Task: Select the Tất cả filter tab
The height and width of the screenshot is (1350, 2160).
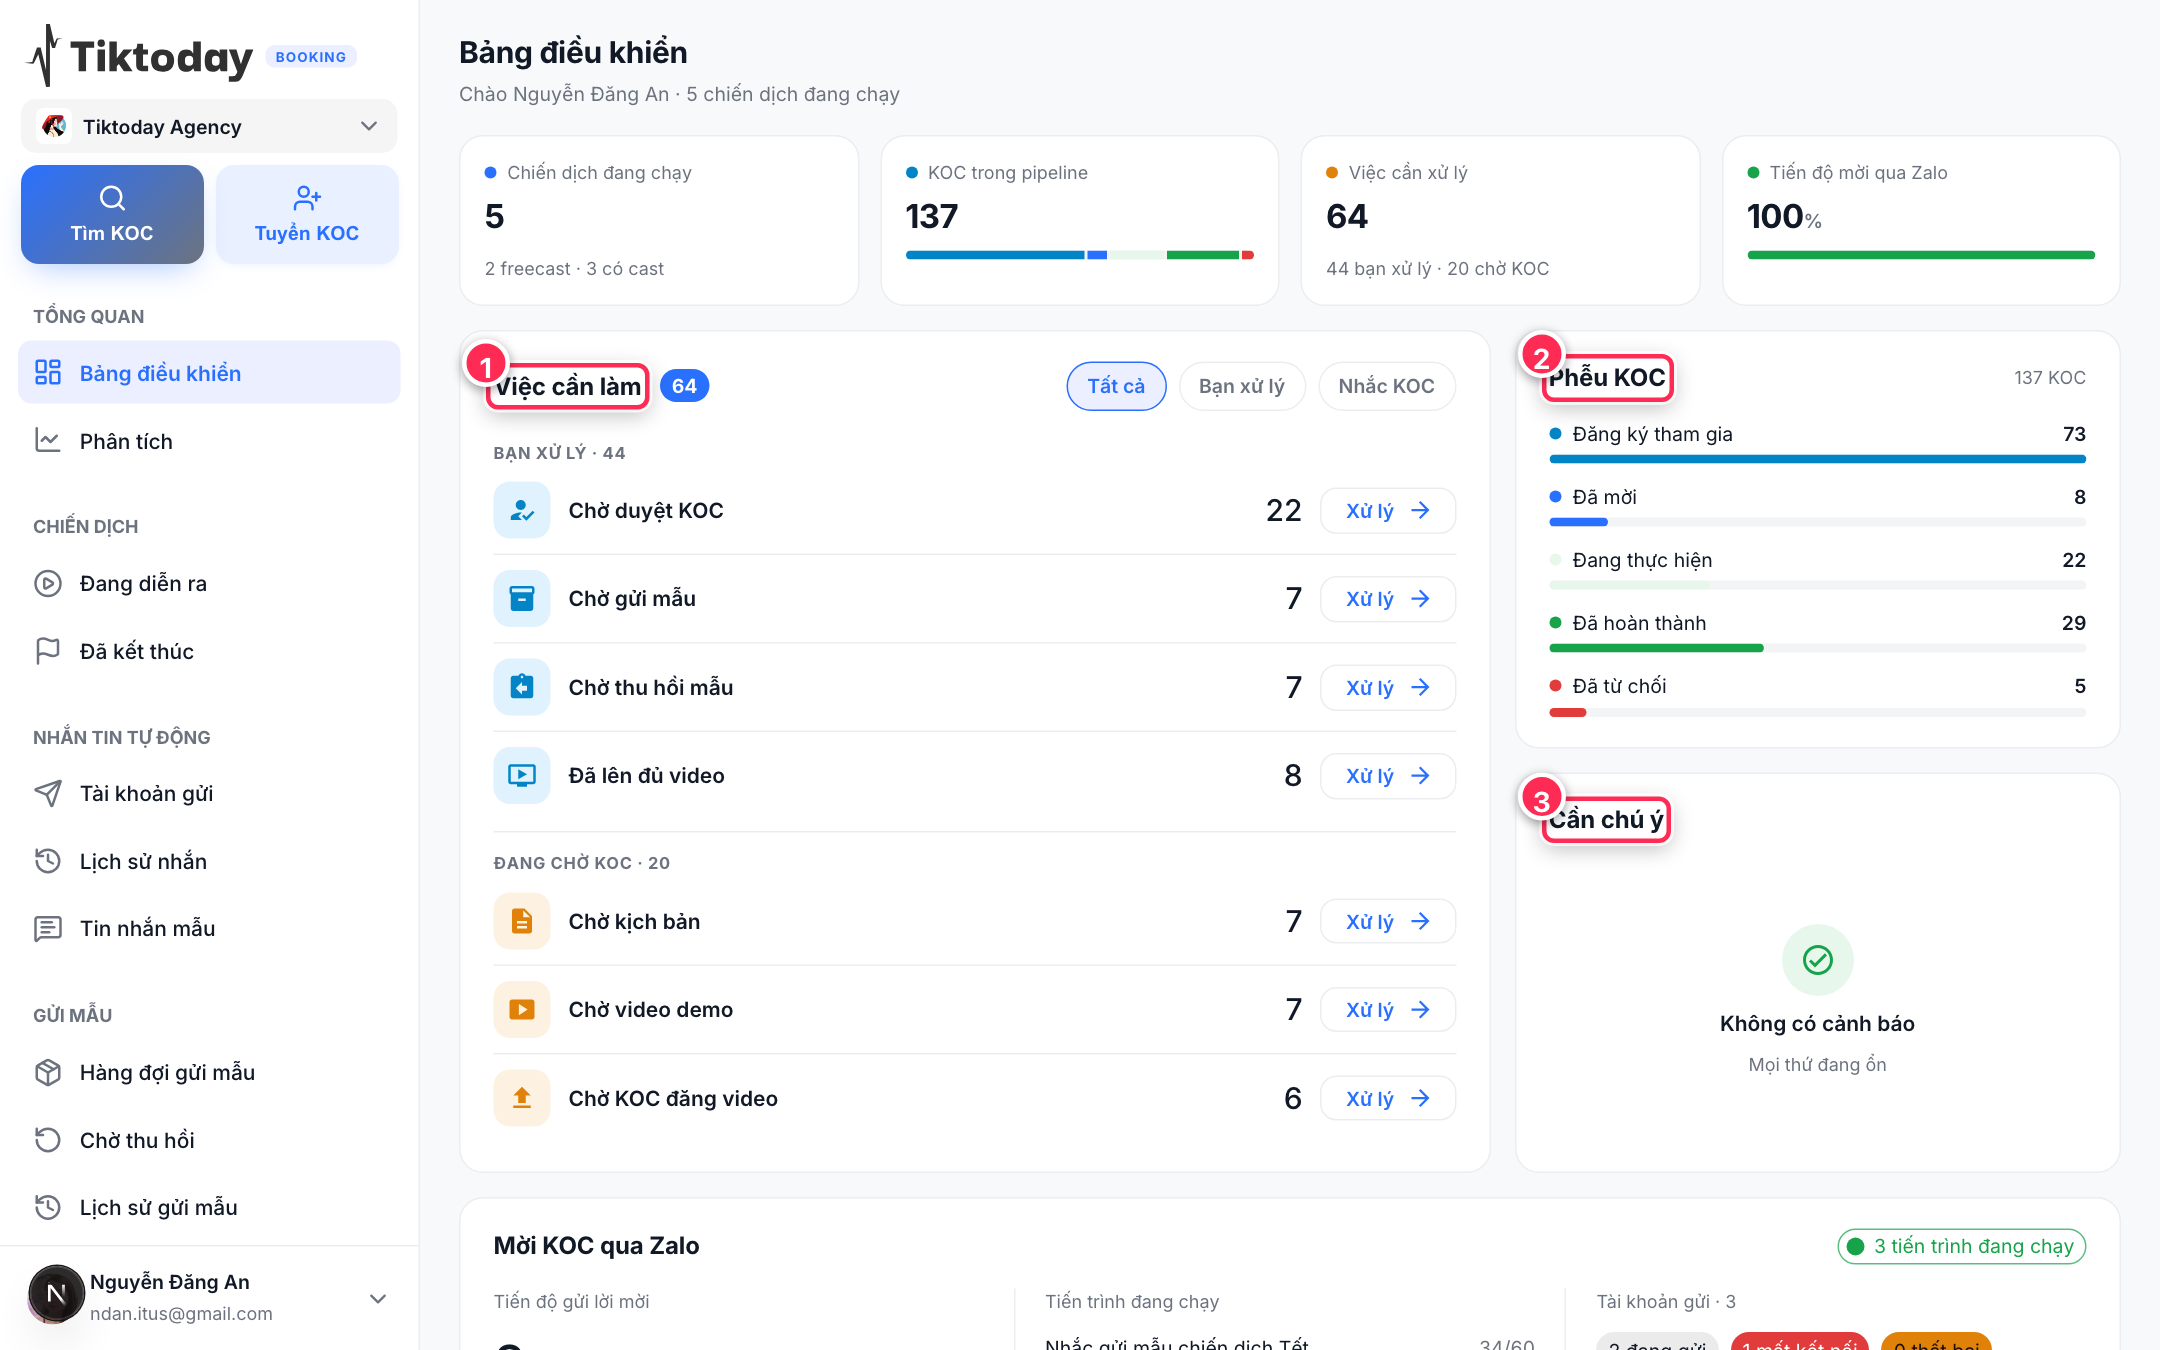Action: 1116,386
